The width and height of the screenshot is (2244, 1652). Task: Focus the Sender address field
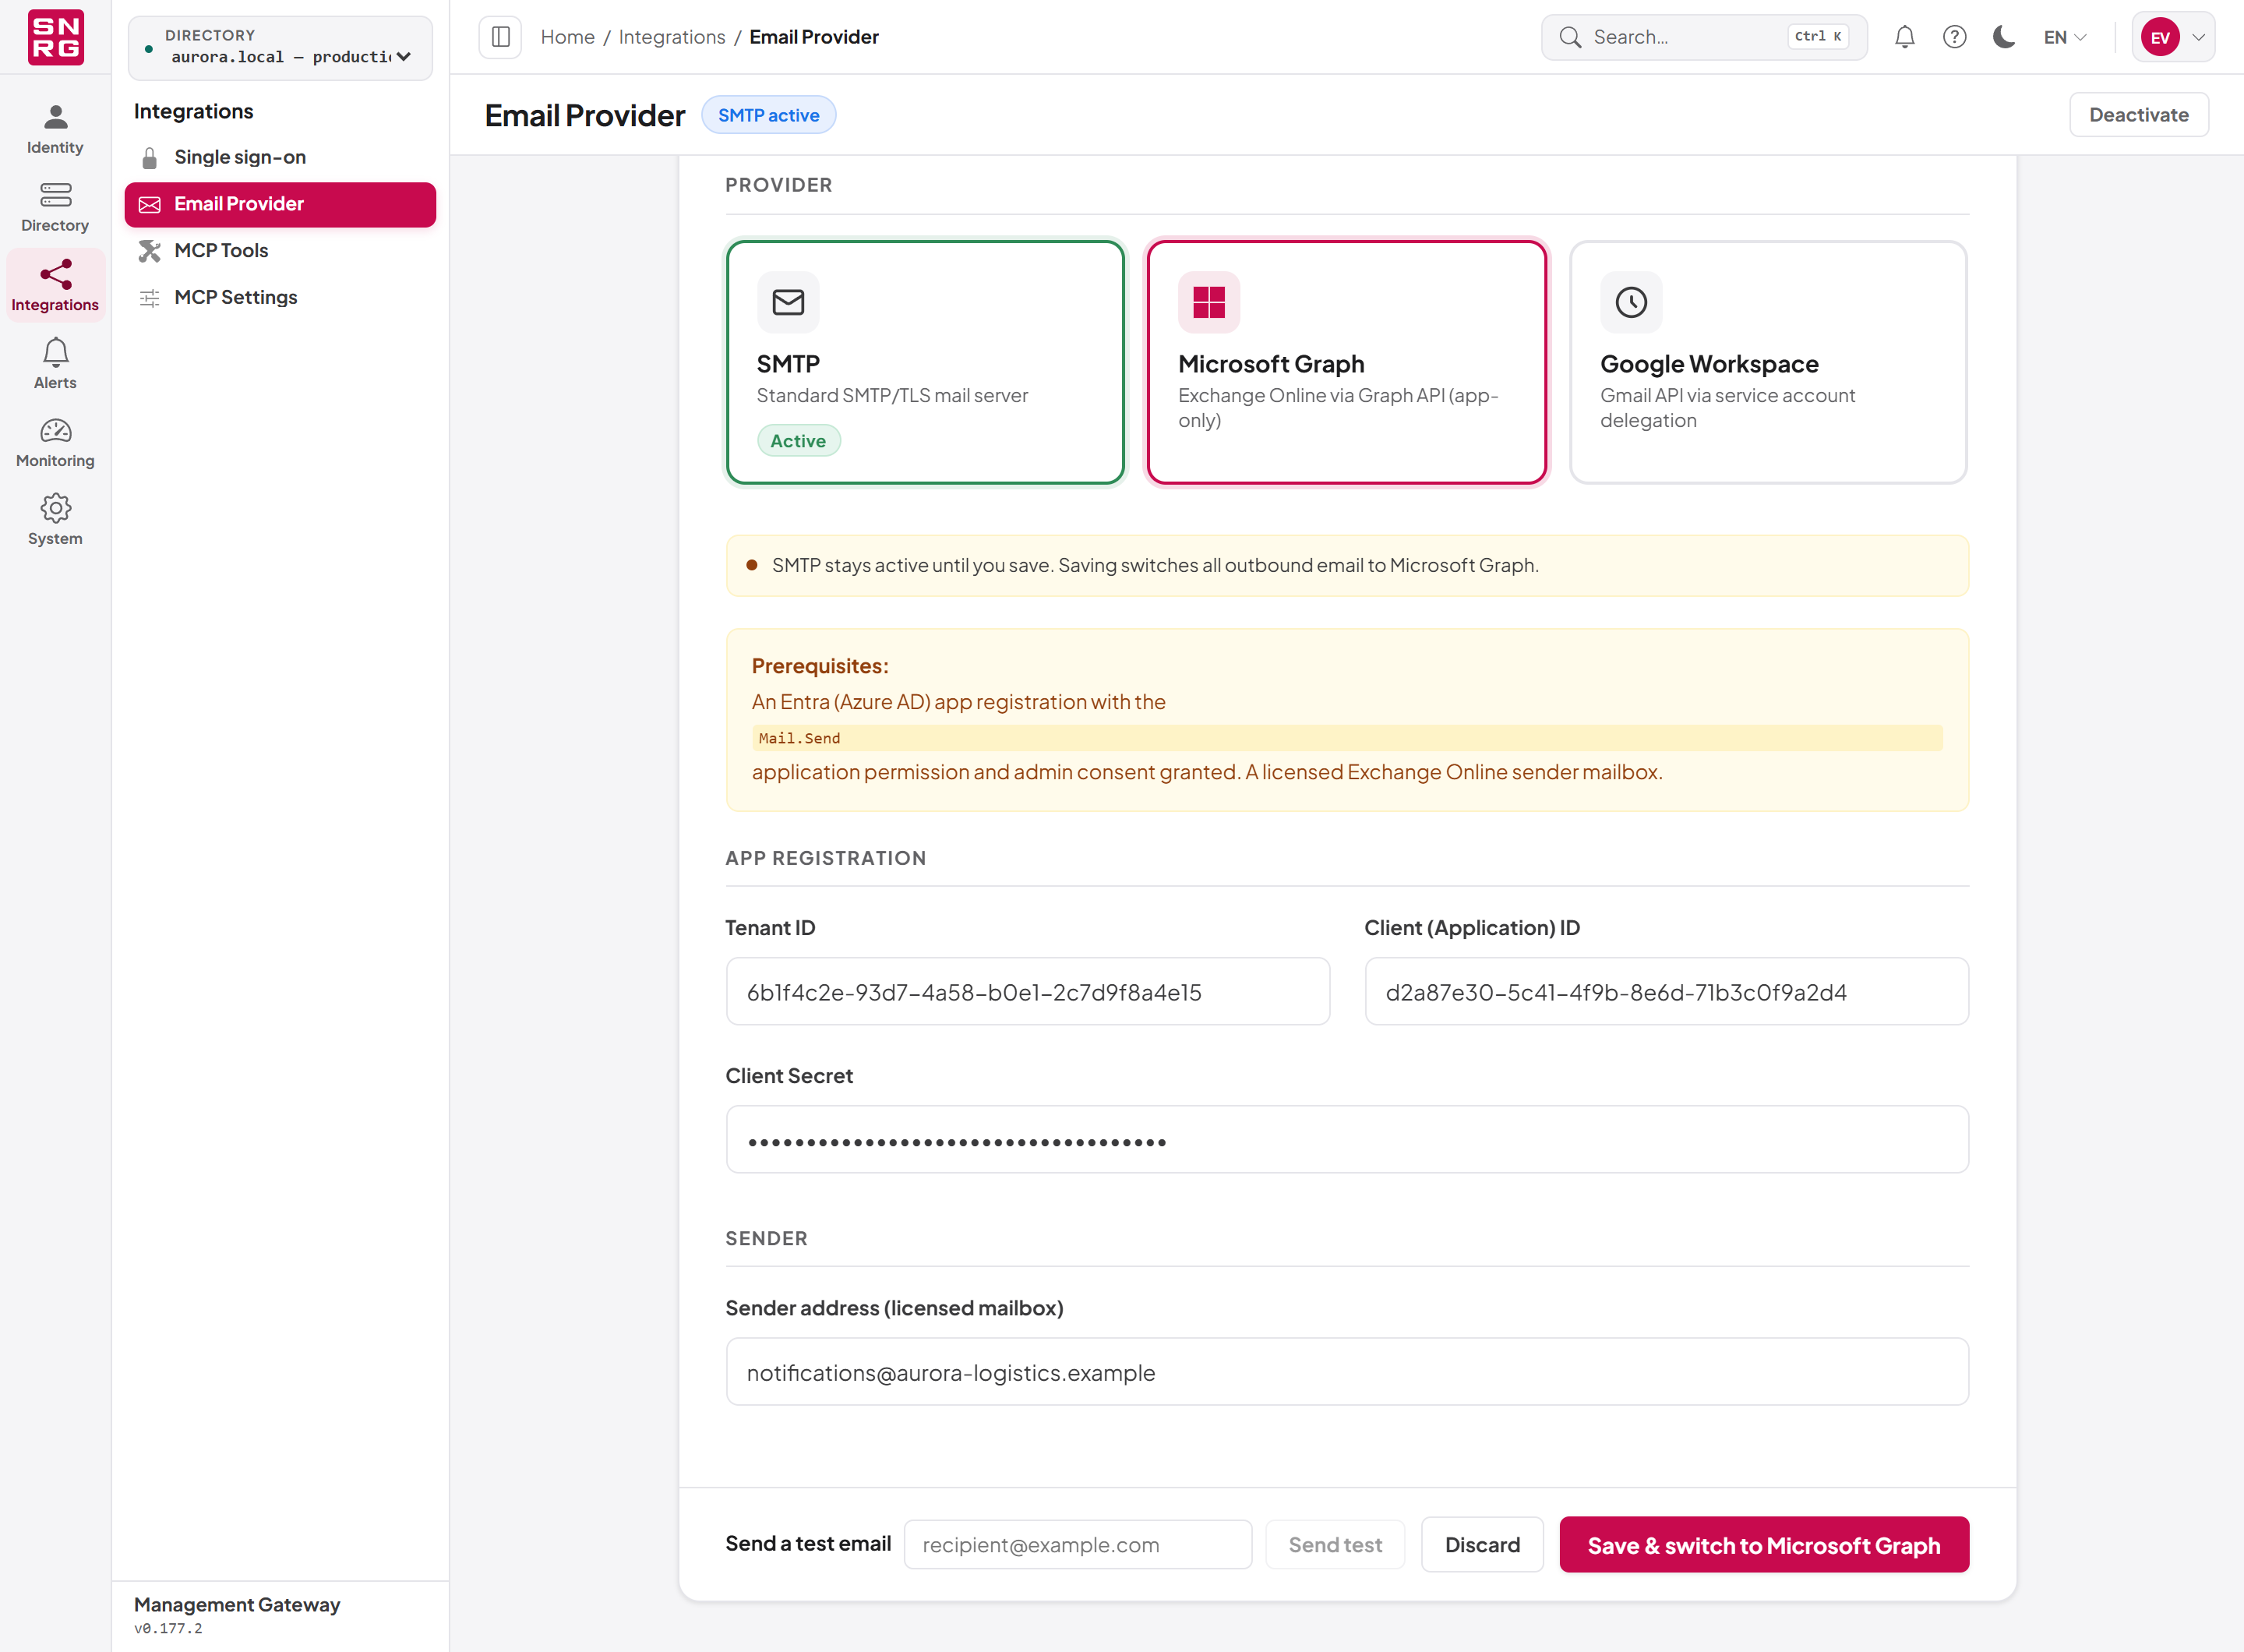pos(1347,1371)
